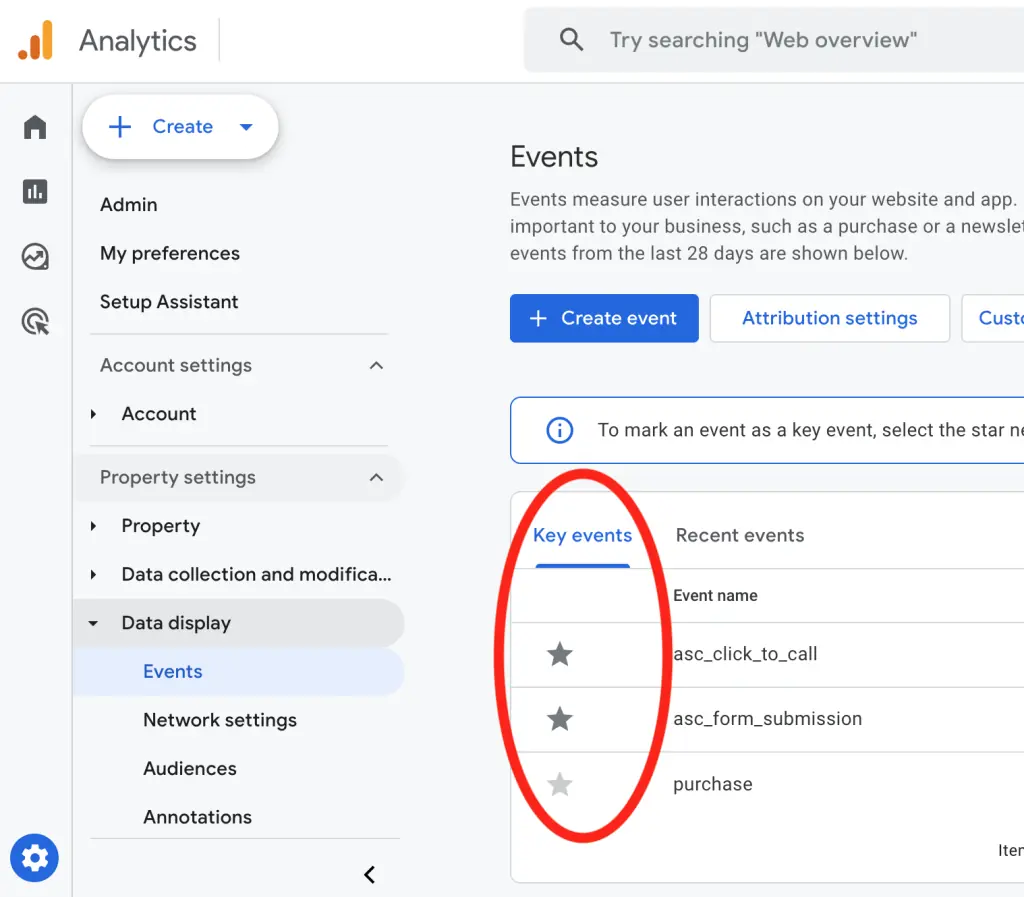
Task: Open Annotations under Data display
Action: 197,817
